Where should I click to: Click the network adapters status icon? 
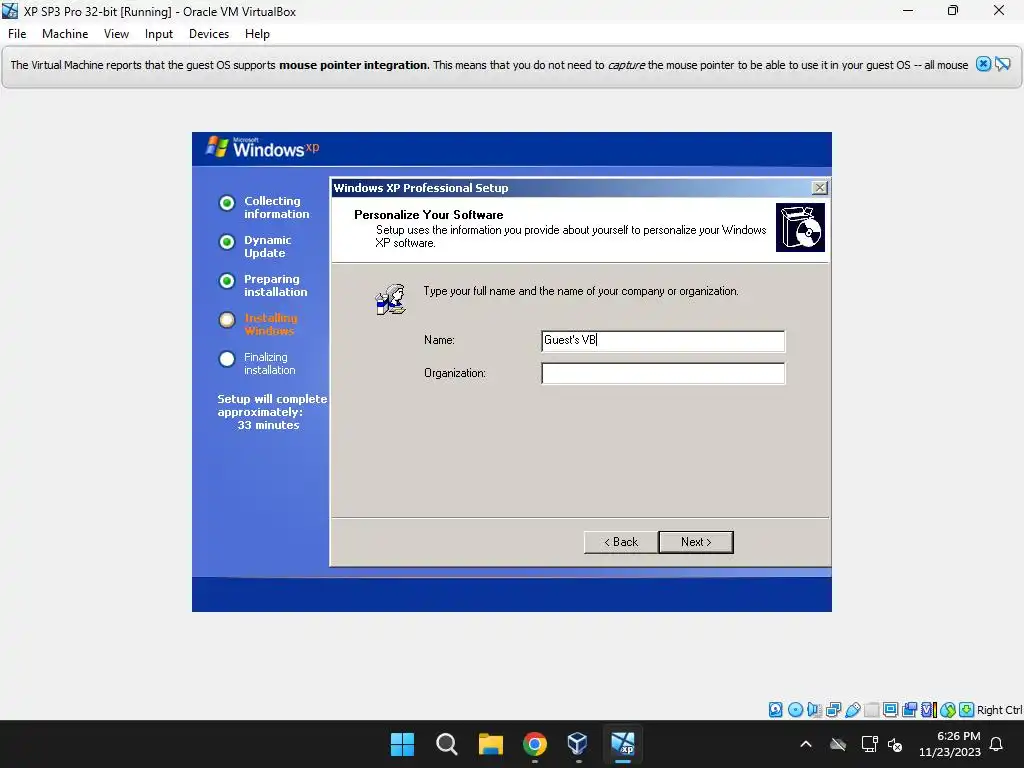833,710
